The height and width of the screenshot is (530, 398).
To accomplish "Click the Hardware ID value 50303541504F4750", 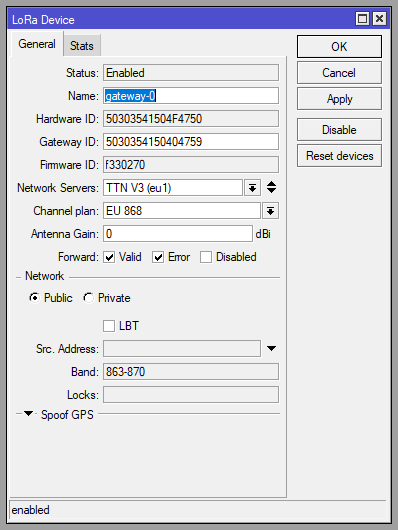I will pyautogui.click(x=154, y=119).
